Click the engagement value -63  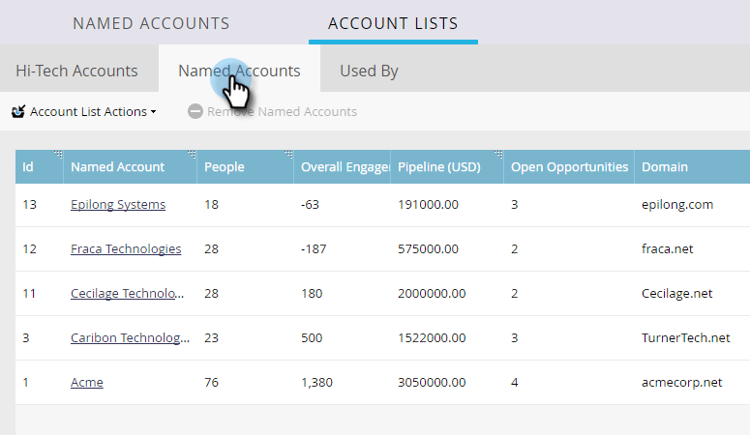(310, 205)
